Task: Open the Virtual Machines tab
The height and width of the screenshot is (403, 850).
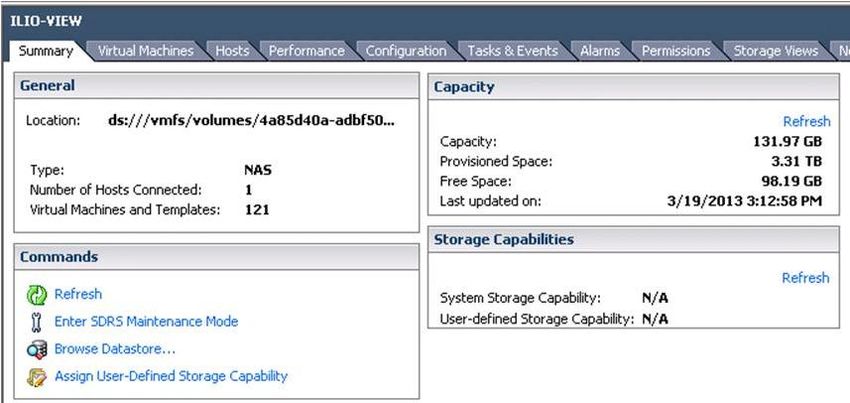Action: tap(145, 51)
